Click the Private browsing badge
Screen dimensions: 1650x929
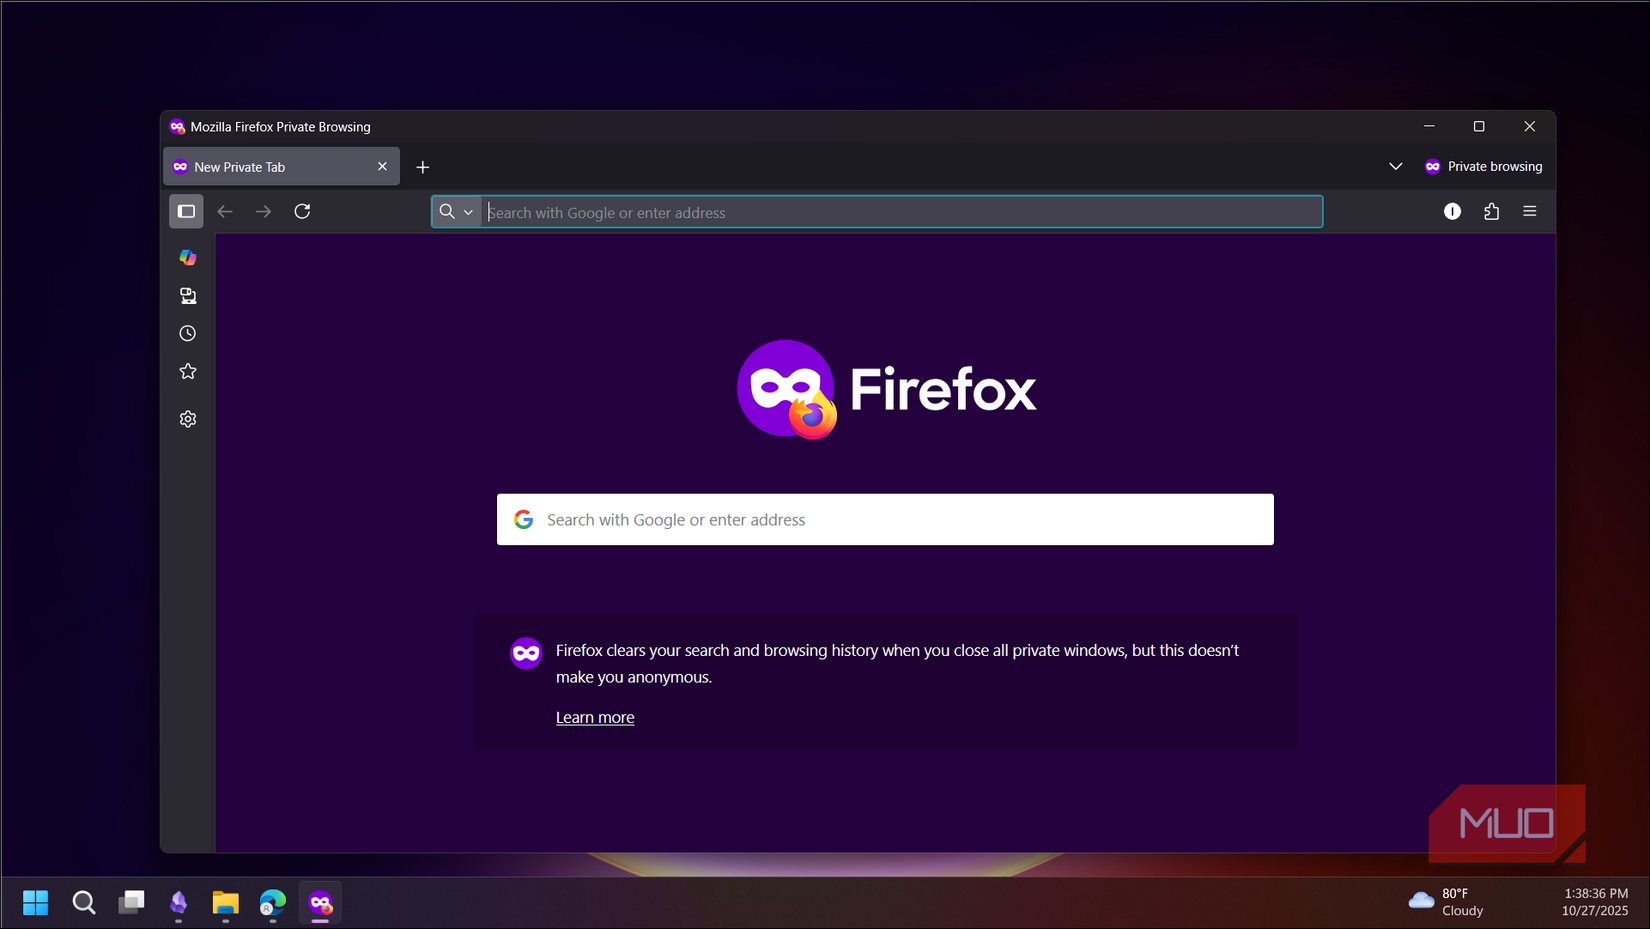pos(1483,166)
